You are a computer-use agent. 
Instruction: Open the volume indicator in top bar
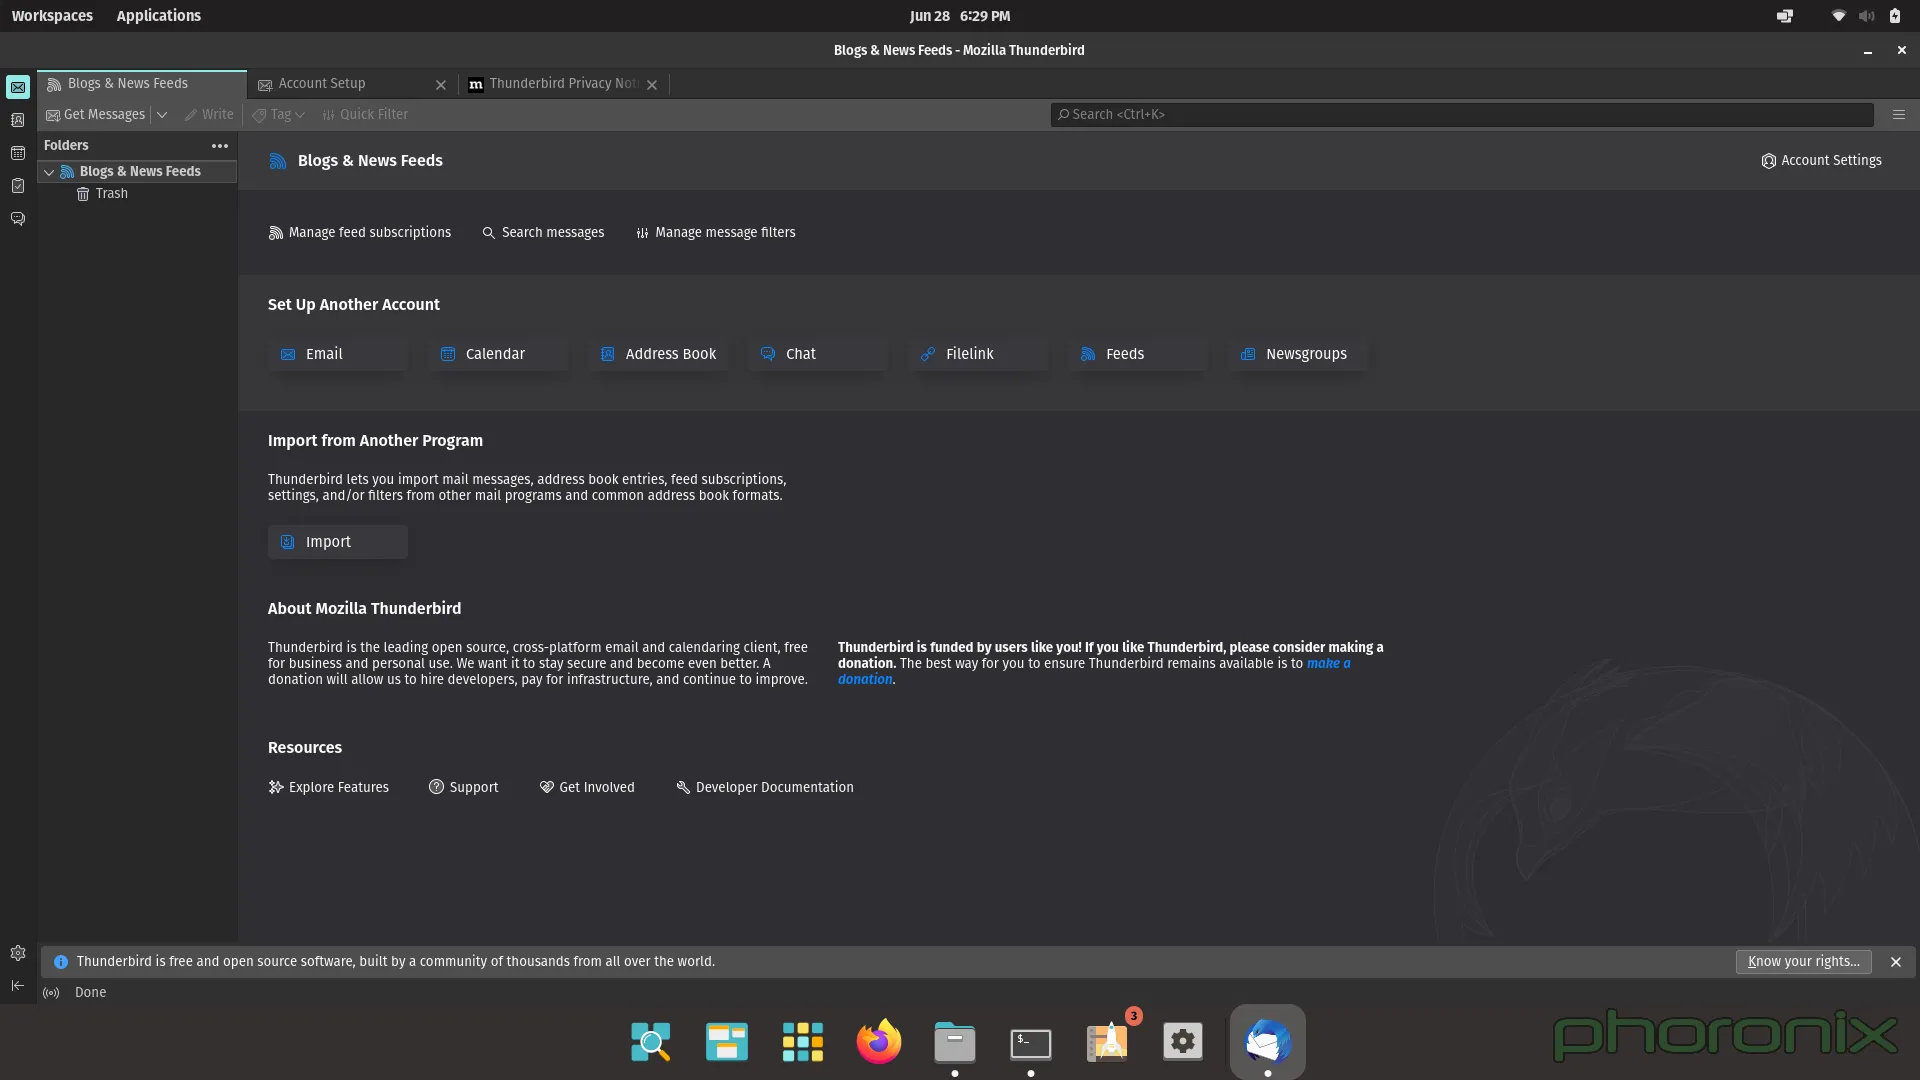[1866, 16]
